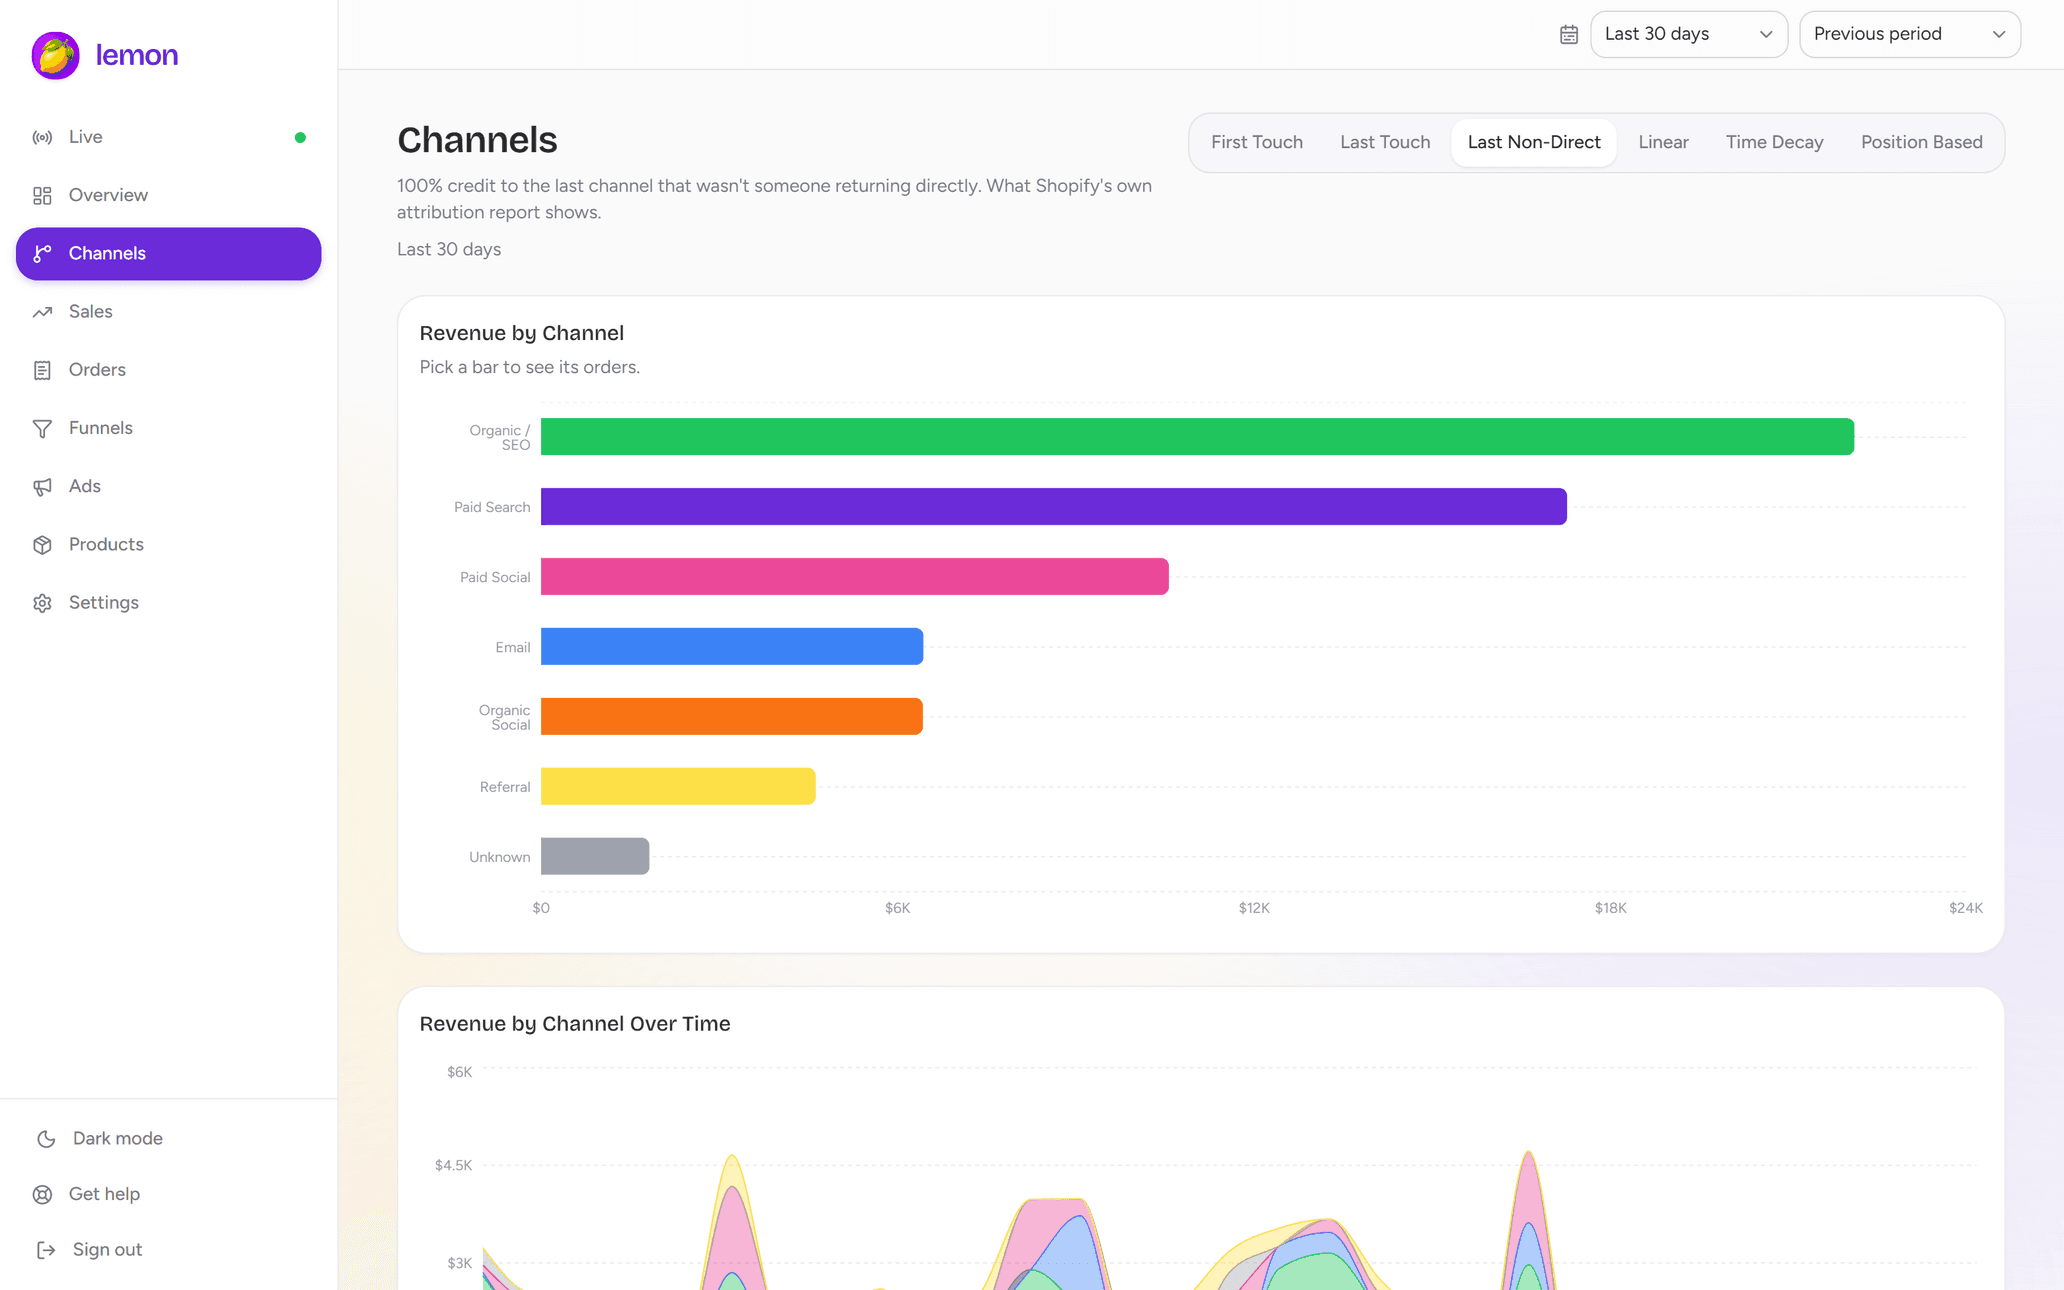
Task: Click the Dark mode moon icon
Action: [x=46, y=1139]
